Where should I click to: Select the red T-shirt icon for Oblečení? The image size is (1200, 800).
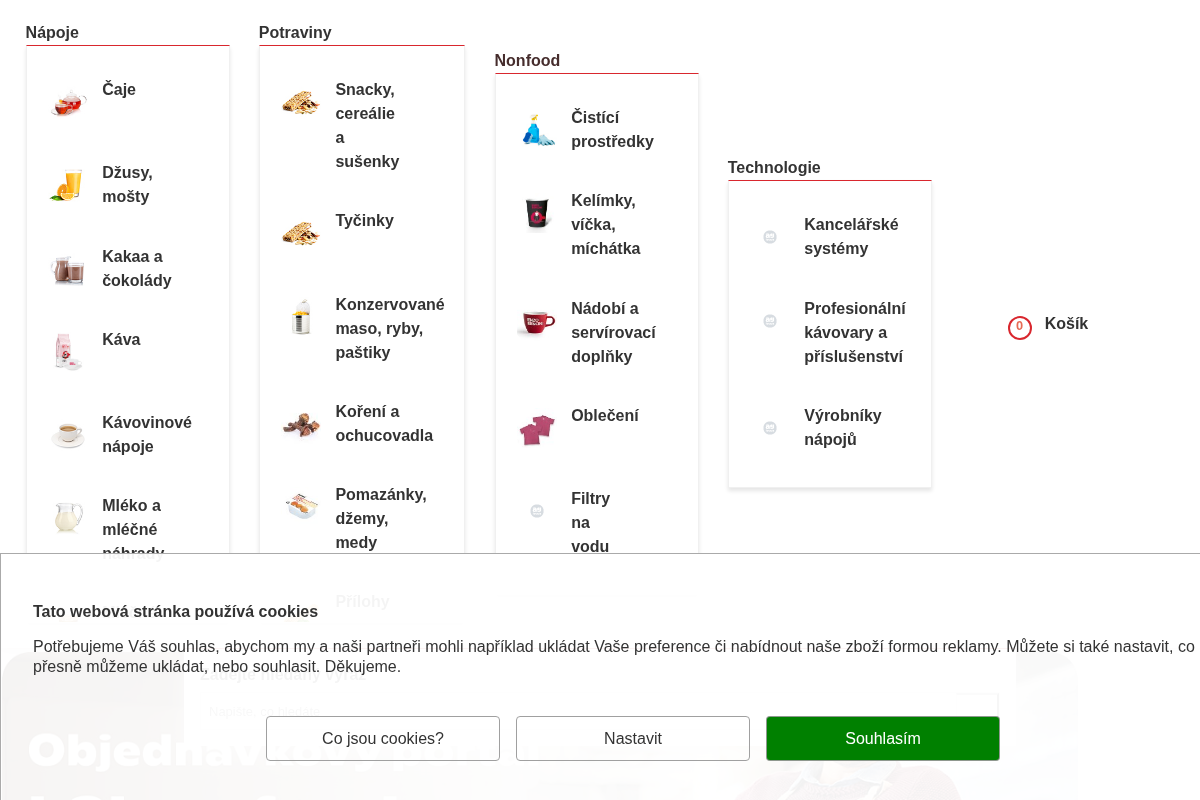(x=538, y=428)
